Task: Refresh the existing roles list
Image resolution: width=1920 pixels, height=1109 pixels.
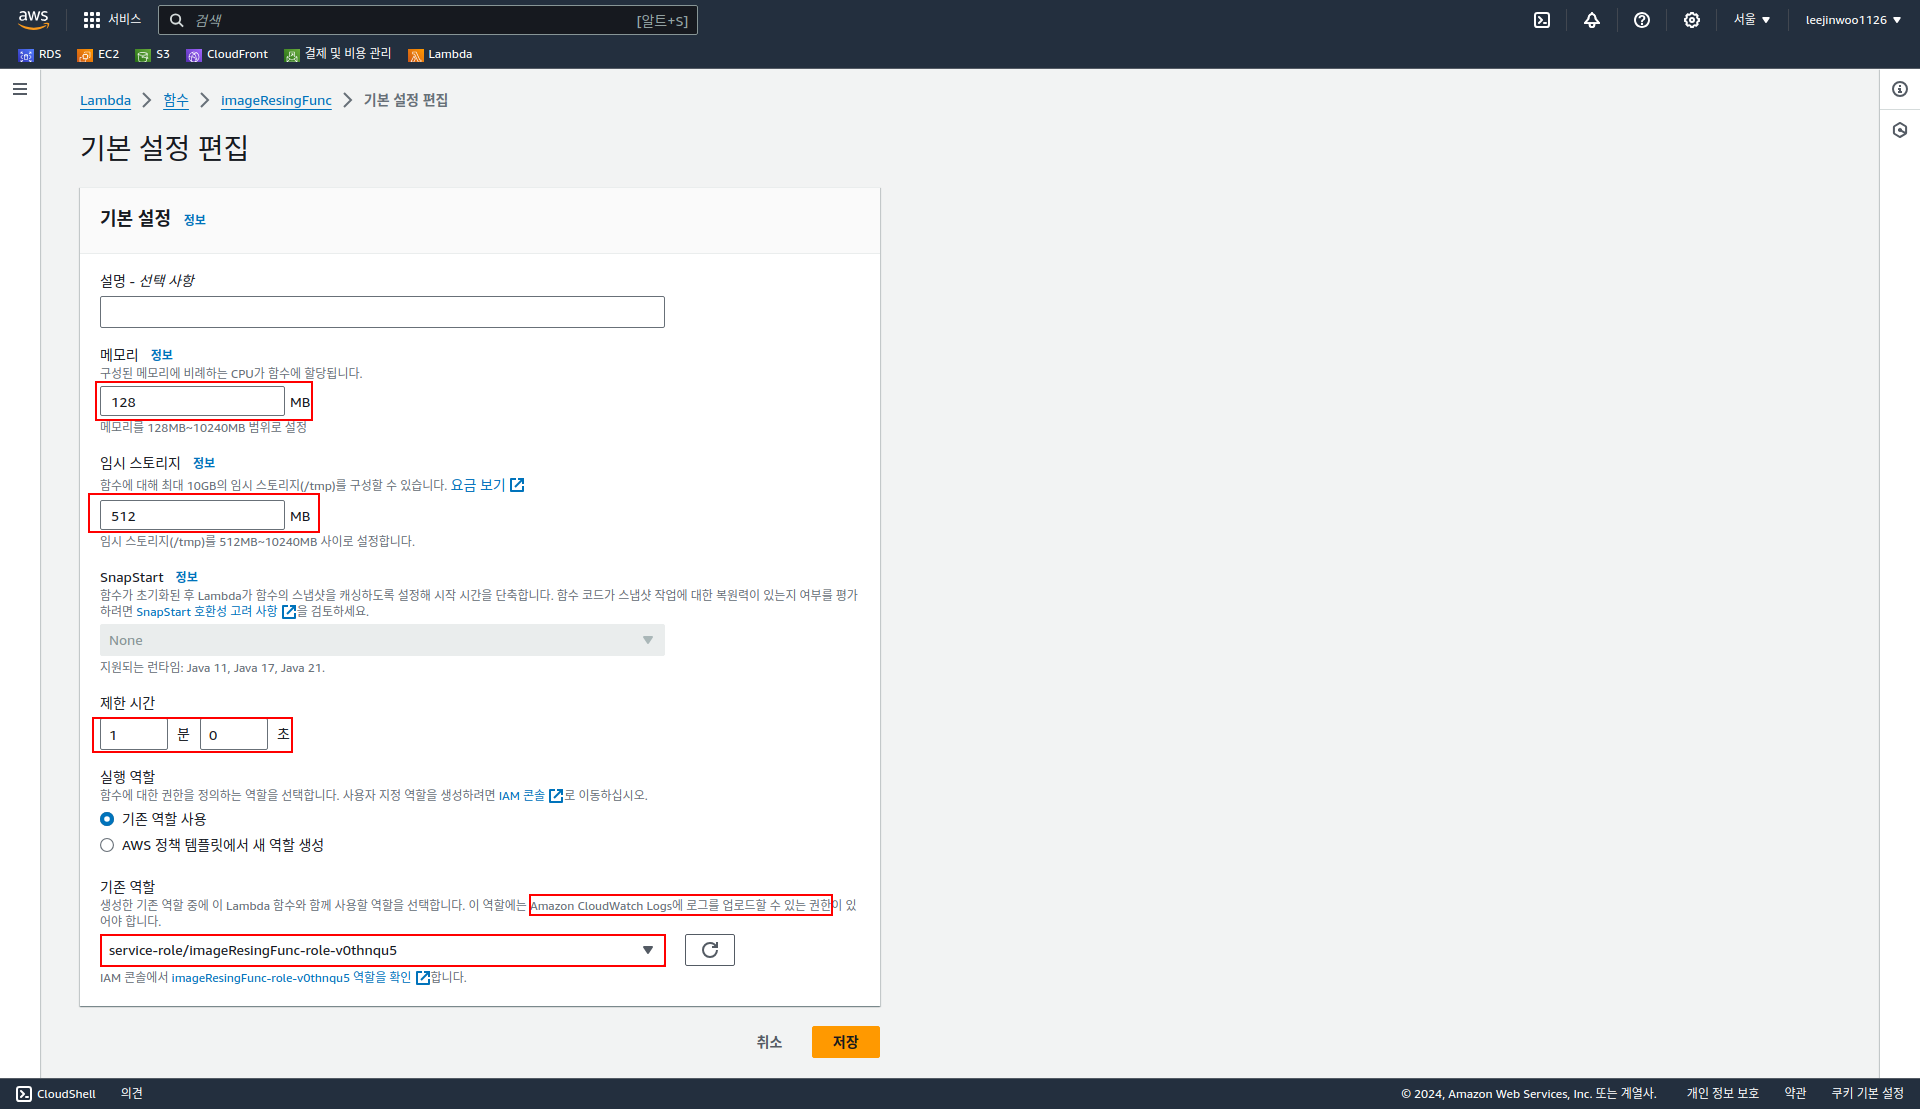Action: pyautogui.click(x=710, y=950)
